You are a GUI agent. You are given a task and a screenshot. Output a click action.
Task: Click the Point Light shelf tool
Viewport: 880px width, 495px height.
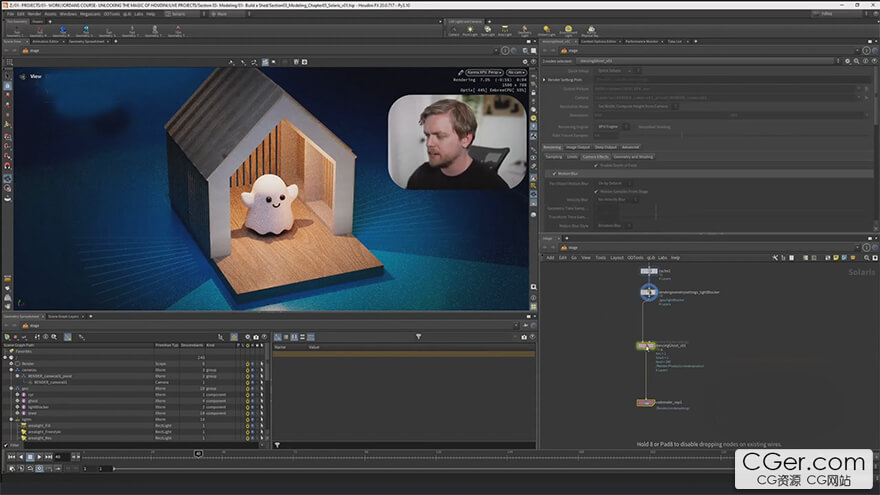(469, 31)
